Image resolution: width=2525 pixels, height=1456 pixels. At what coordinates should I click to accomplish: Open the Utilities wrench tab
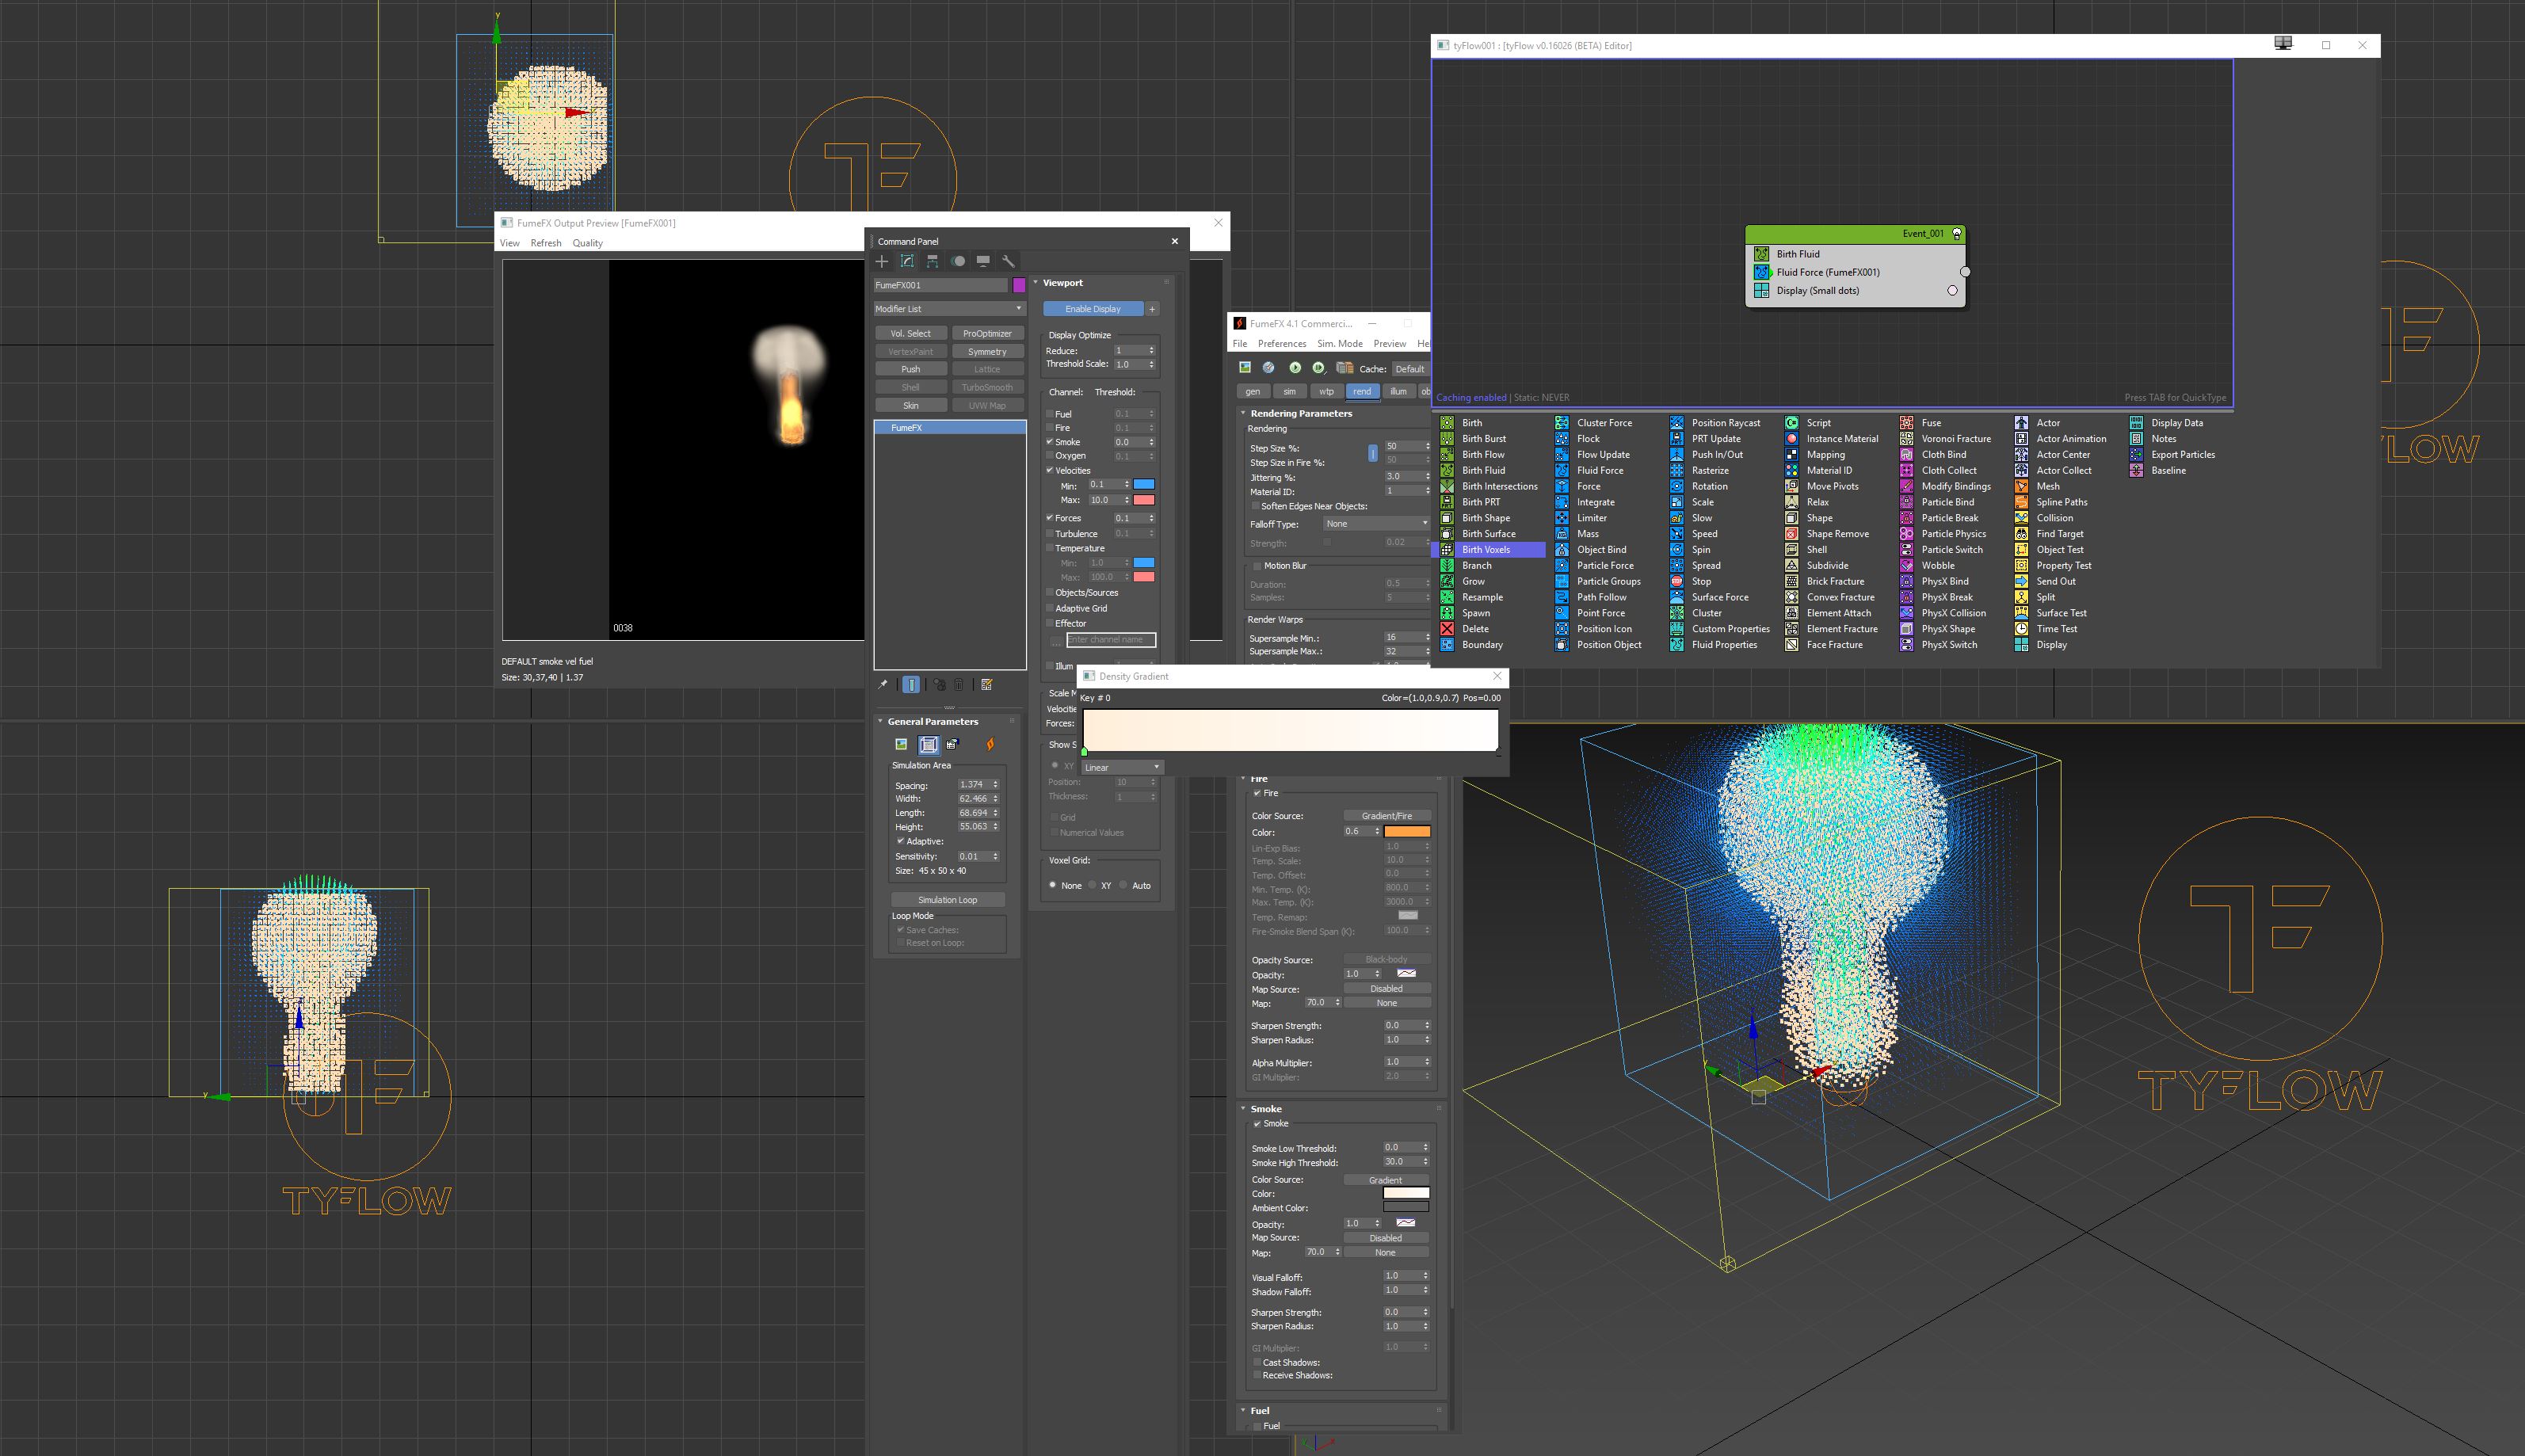1008,261
